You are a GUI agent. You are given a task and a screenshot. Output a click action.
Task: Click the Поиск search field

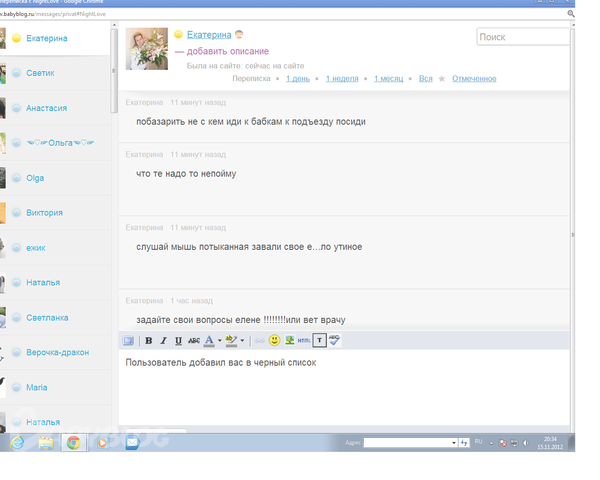pyautogui.click(x=522, y=37)
